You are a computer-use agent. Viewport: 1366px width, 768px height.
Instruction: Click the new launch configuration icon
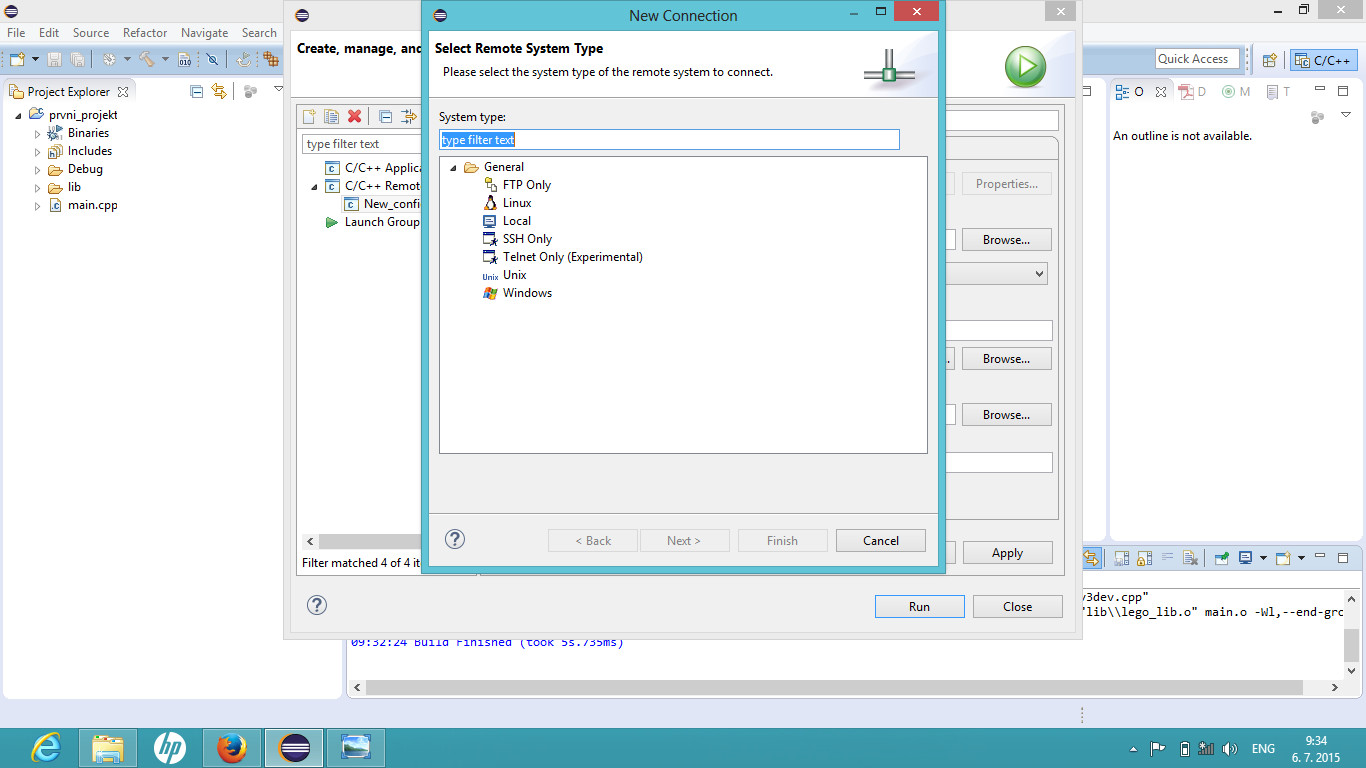(310, 117)
